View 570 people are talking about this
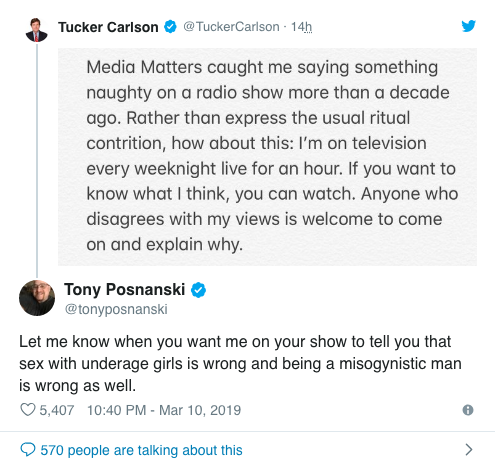The width and height of the screenshot is (495, 468). click(x=141, y=450)
